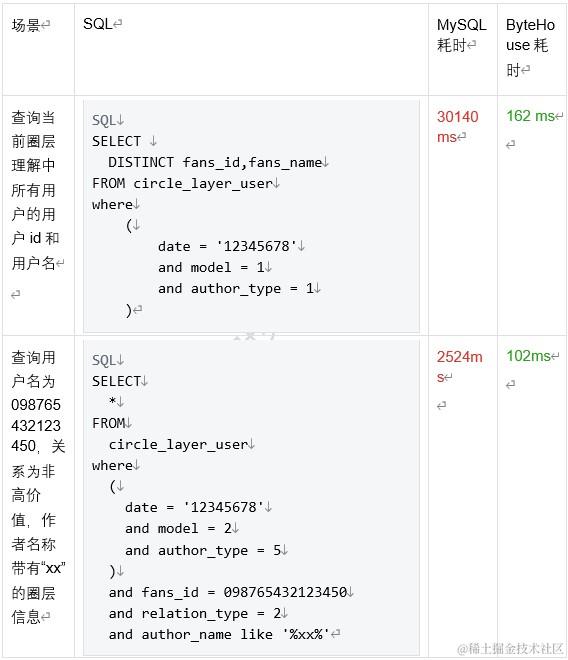Image resolution: width=568 pixels, height=660 pixels.
Task: Click the red 30140 ms value
Action: click(x=457, y=126)
